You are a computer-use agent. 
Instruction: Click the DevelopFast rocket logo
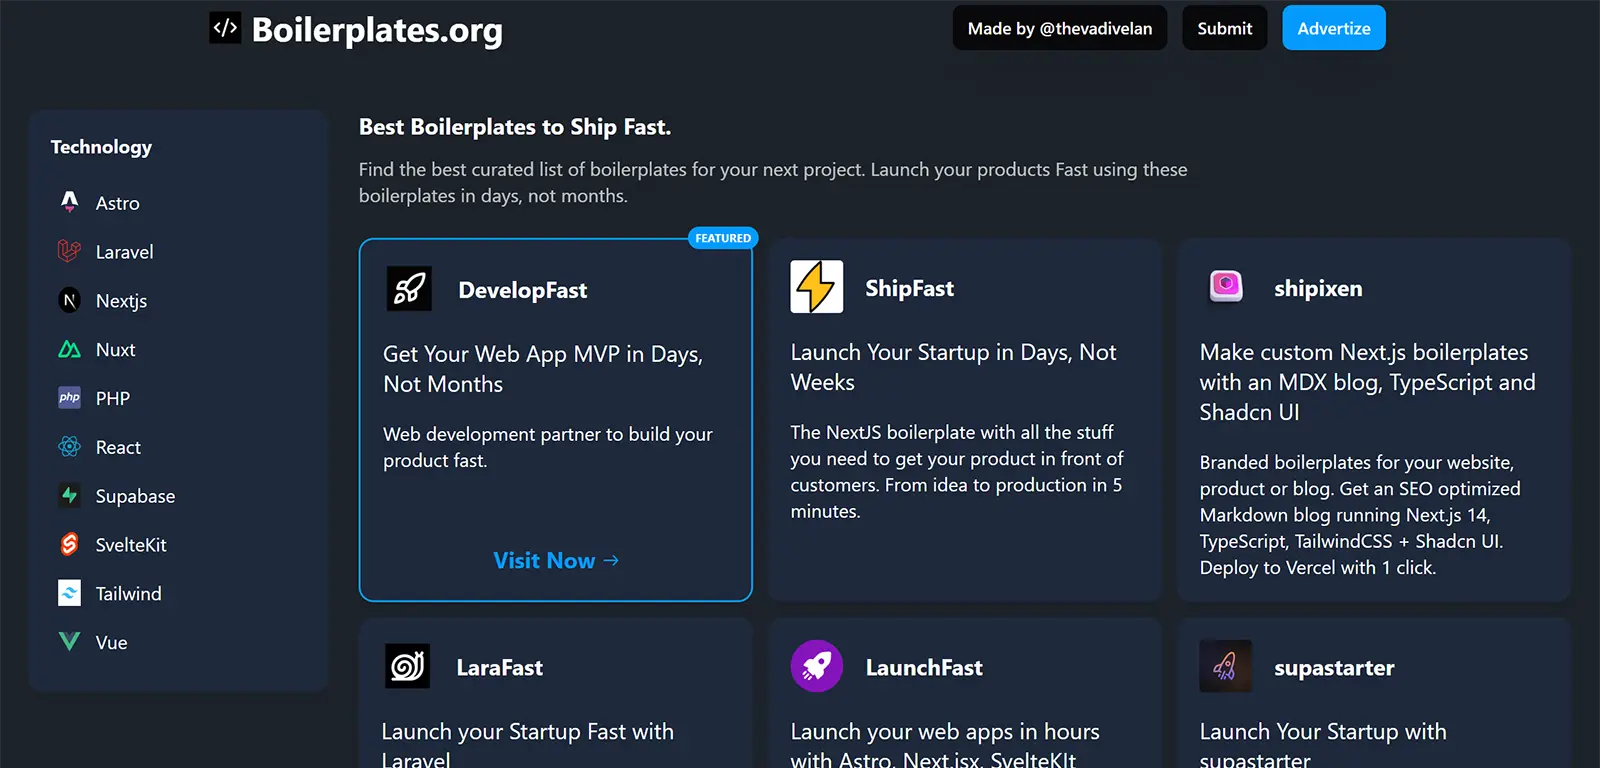click(409, 290)
